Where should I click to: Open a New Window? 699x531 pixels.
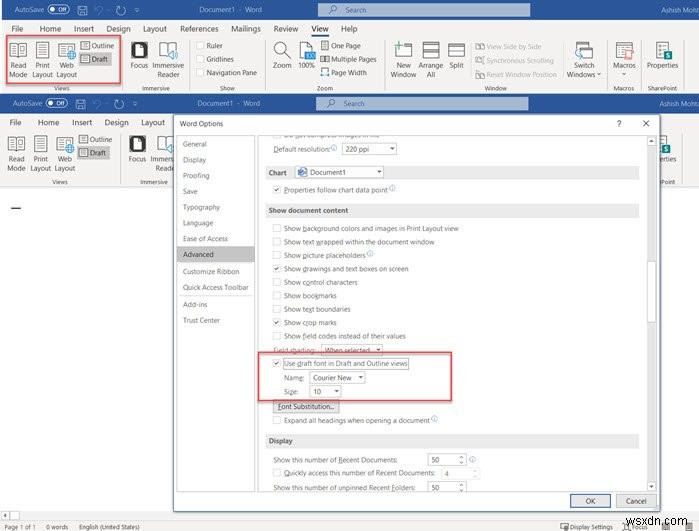pos(403,60)
